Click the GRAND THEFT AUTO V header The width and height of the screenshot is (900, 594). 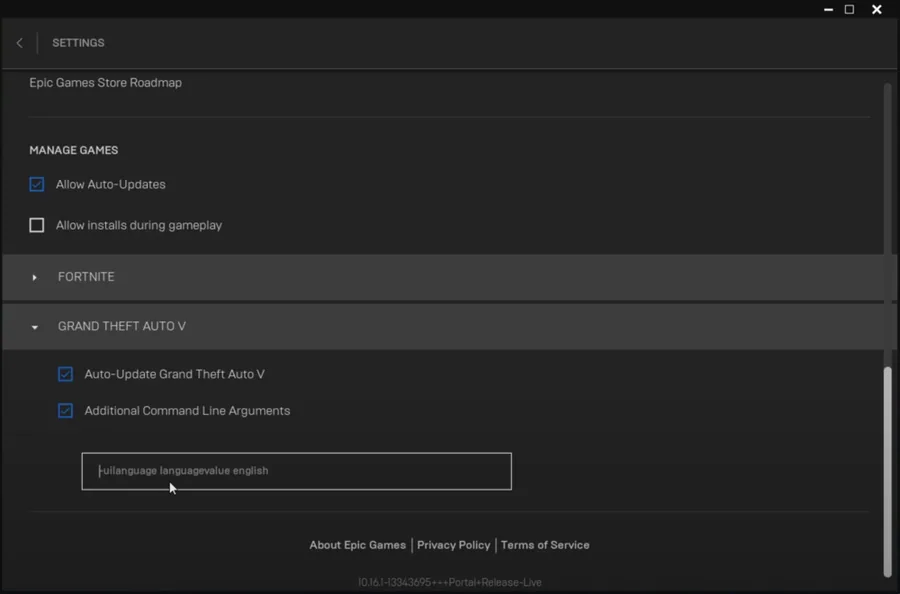[x=443, y=327]
